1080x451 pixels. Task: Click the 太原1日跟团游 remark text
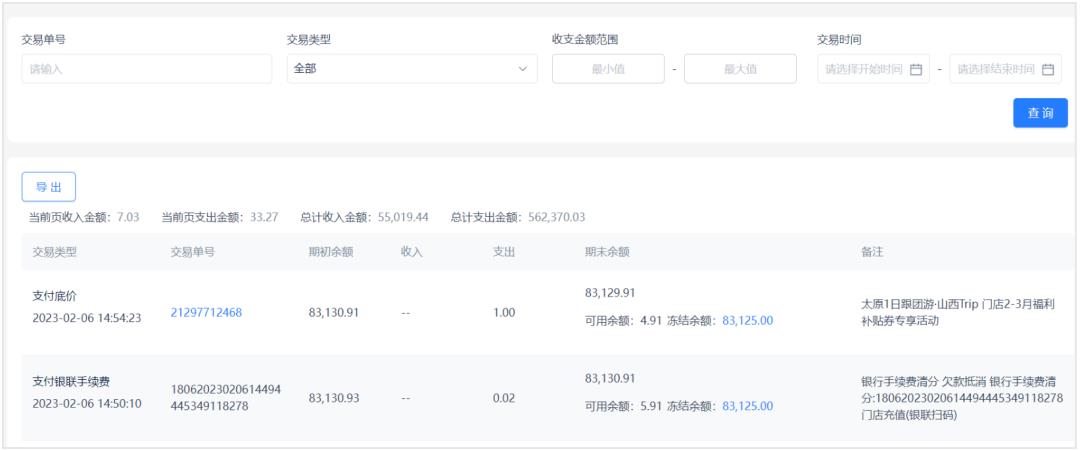pyautogui.click(x=958, y=313)
